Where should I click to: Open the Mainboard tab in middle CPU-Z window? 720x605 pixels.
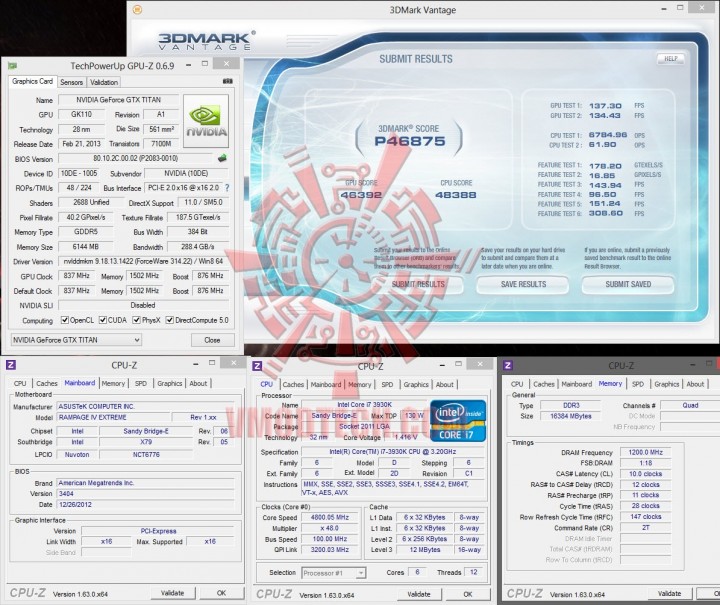coord(326,385)
